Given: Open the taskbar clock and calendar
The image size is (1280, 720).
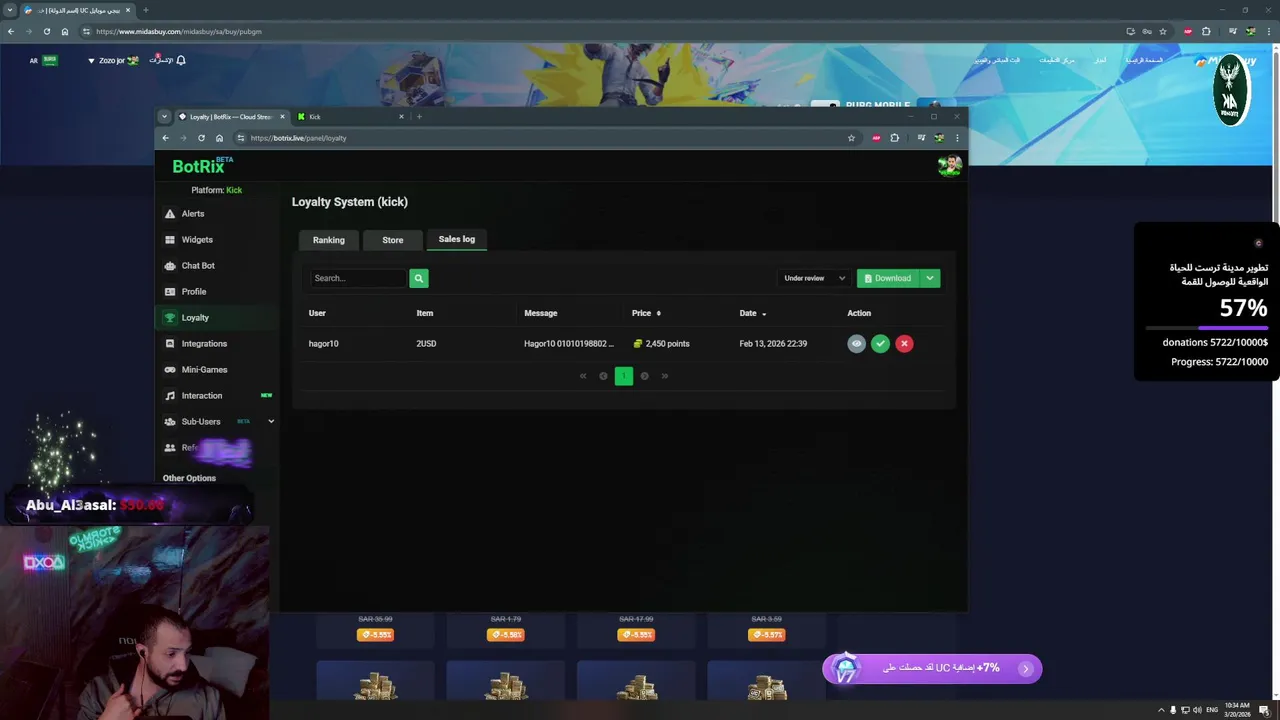Looking at the screenshot, I should [x=1237, y=709].
